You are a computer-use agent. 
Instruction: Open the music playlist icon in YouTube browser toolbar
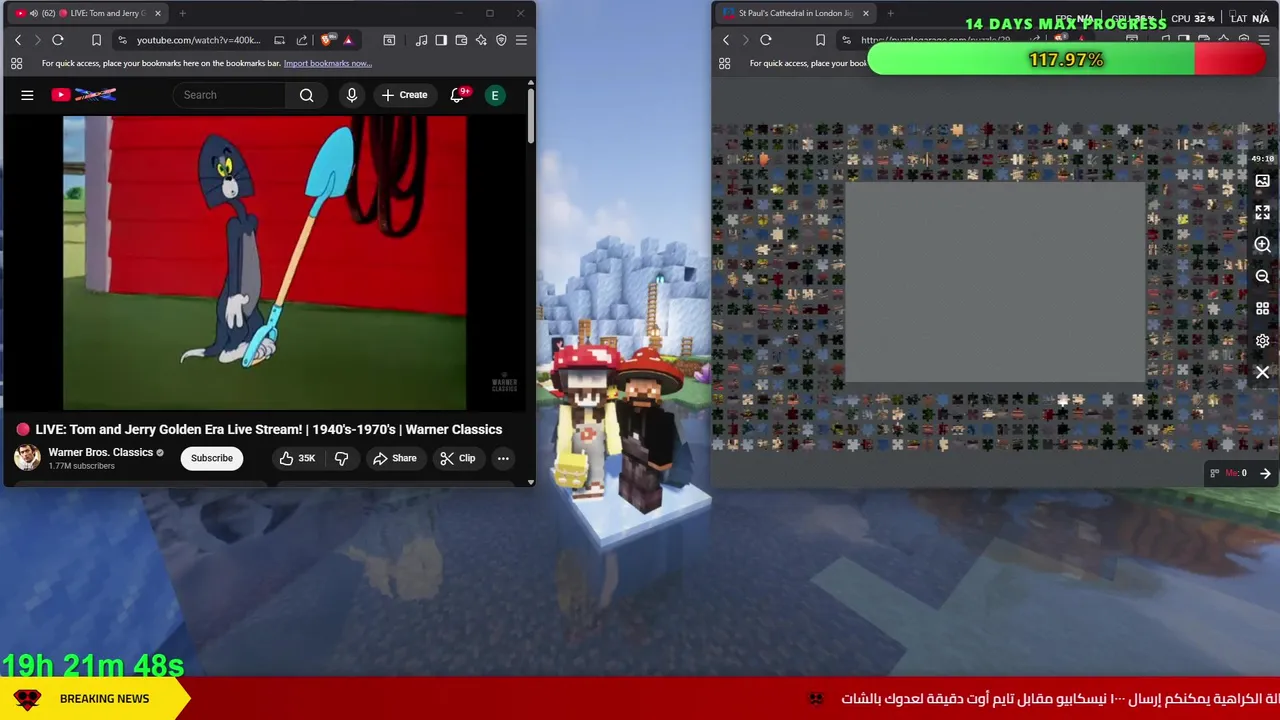pos(421,40)
